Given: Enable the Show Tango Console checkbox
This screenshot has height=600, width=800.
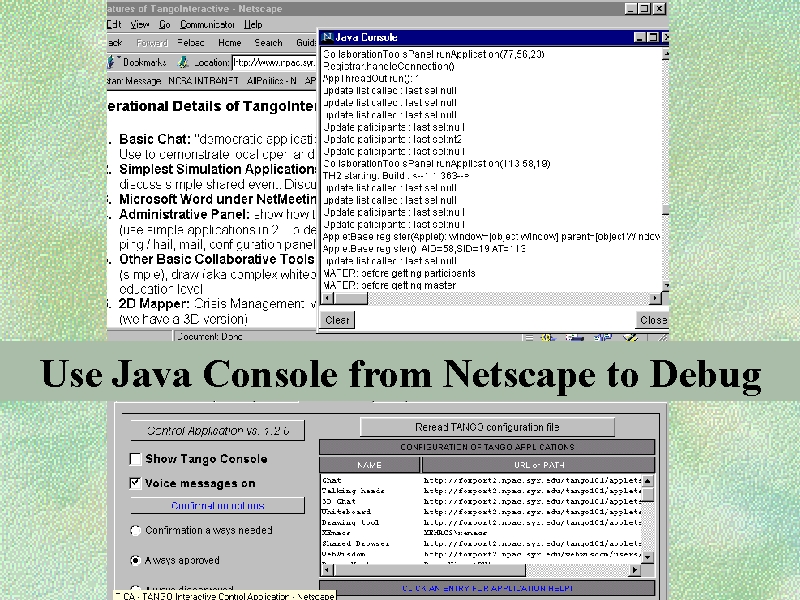Looking at the screenshot, I should coord(135,459).
